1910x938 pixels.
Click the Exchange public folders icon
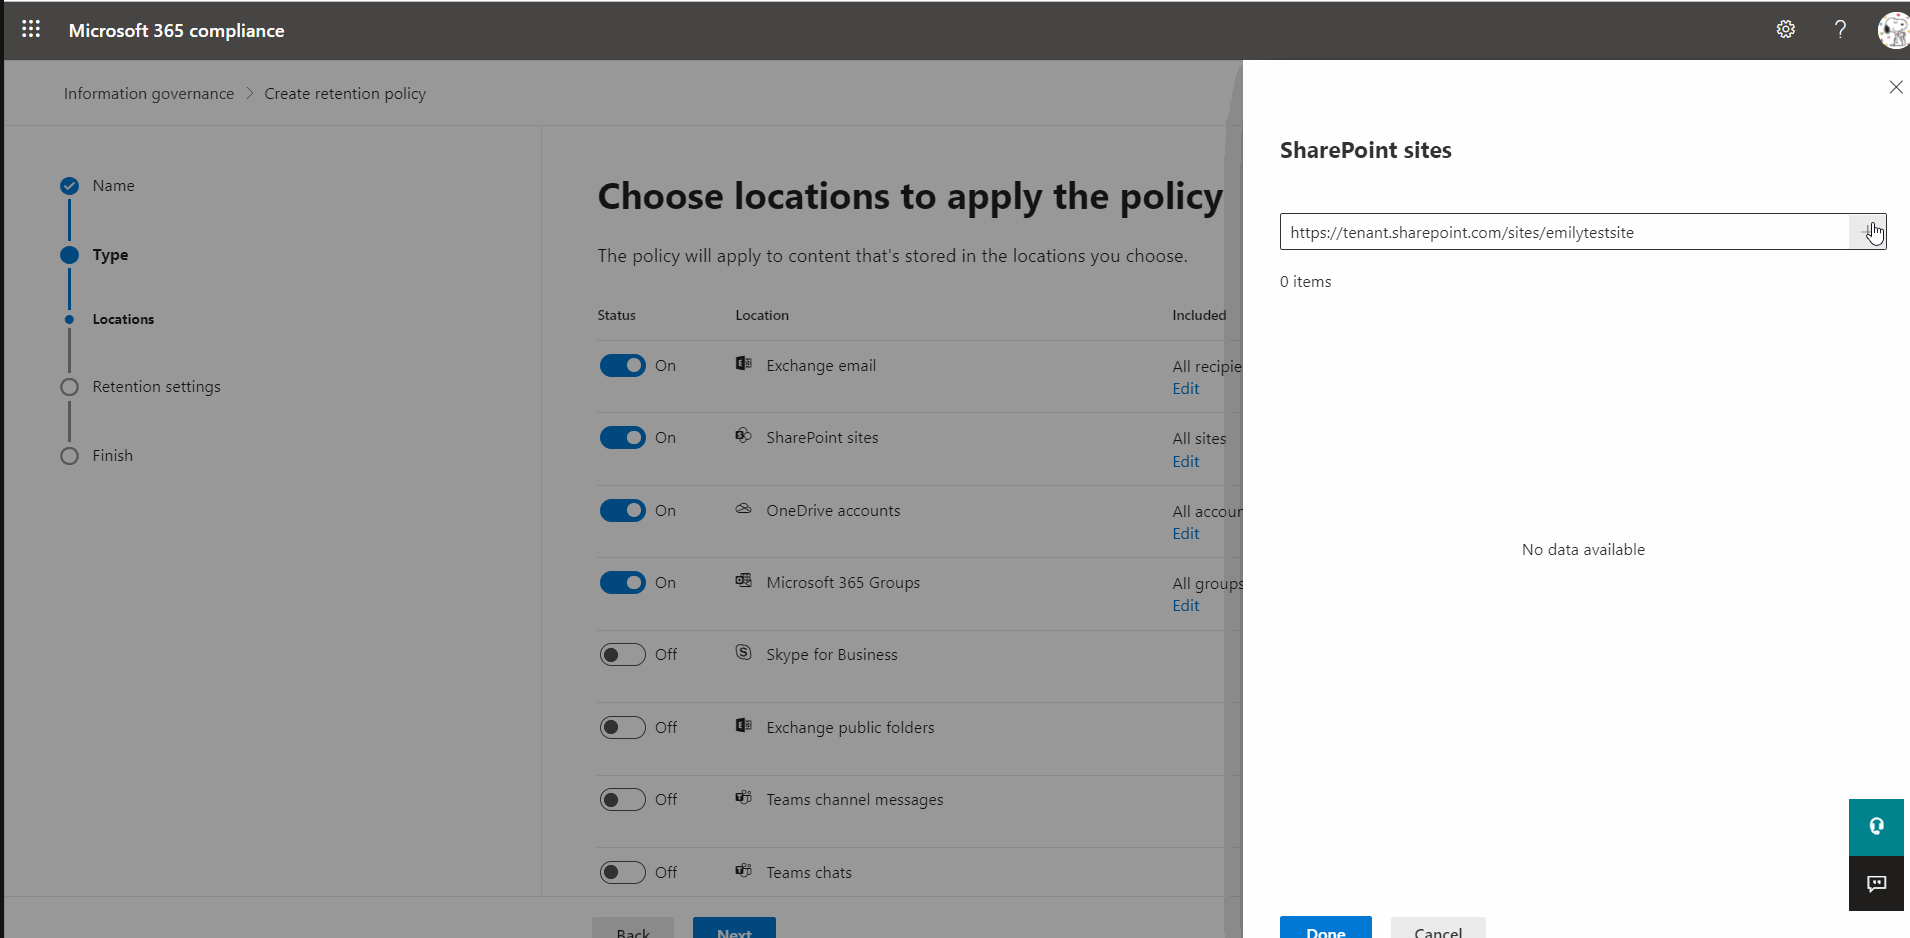(743, 726)
